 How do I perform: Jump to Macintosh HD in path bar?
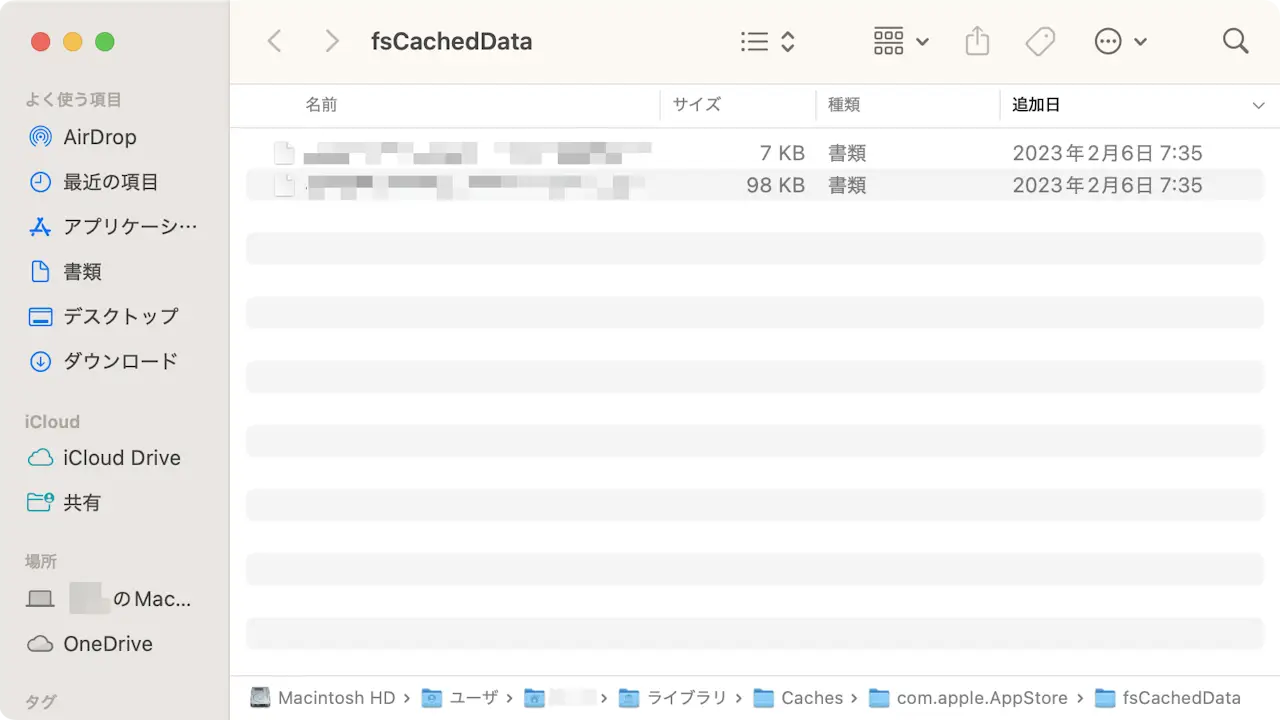336,698
